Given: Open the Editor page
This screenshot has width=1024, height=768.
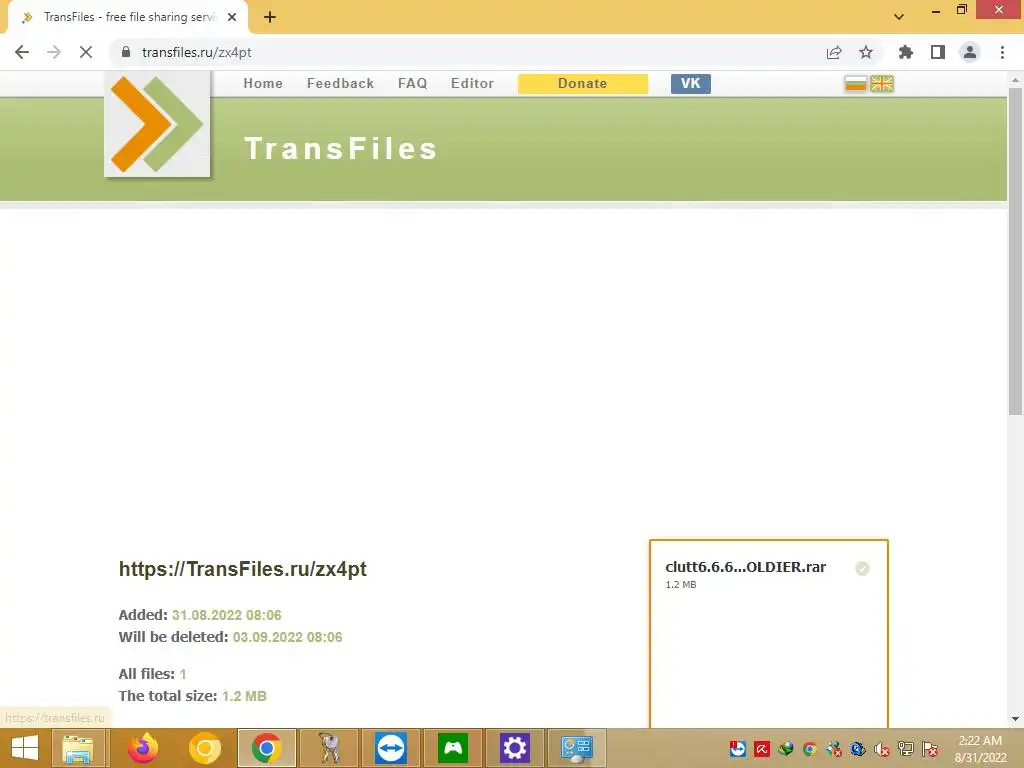Looking at the screenshot, I should pyautogui.click(x=472, y=84).
